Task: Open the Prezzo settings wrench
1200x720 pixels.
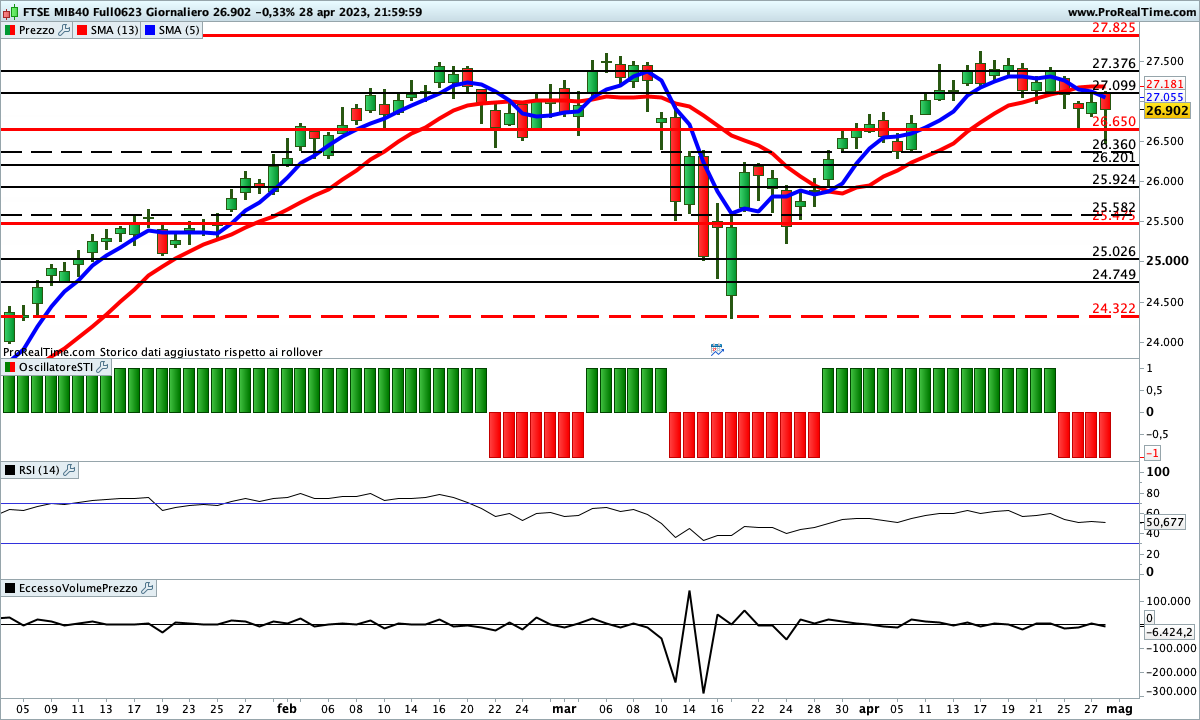Action: 65,30
